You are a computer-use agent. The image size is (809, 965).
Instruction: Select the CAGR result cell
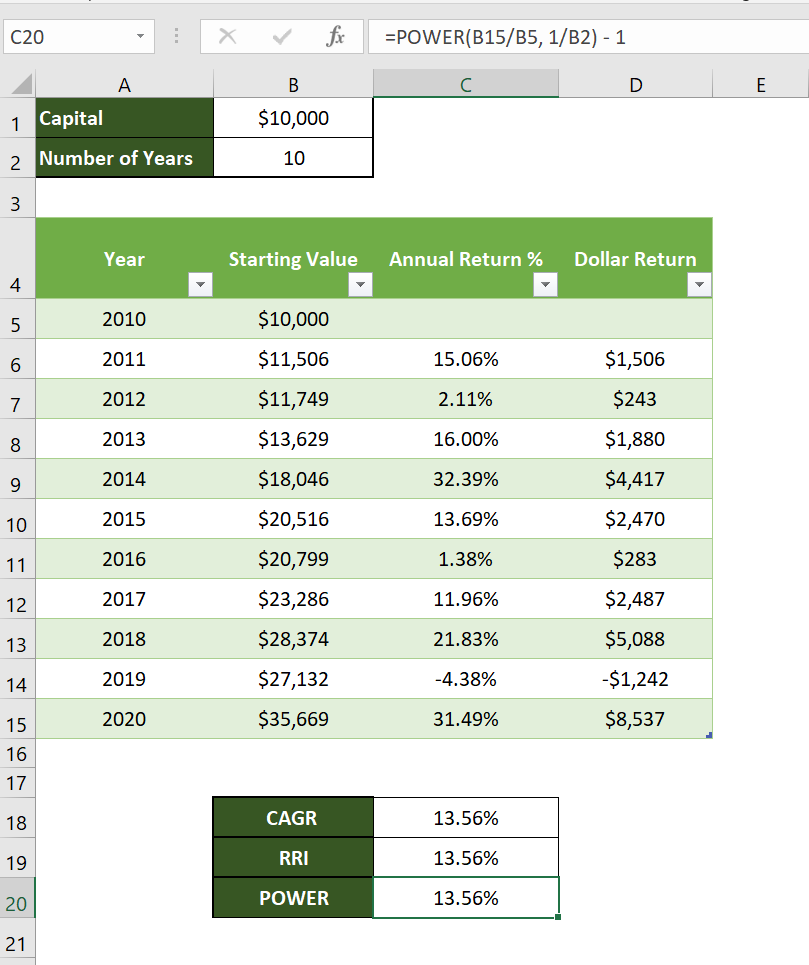pyautogui.click(x=466, y=817)
